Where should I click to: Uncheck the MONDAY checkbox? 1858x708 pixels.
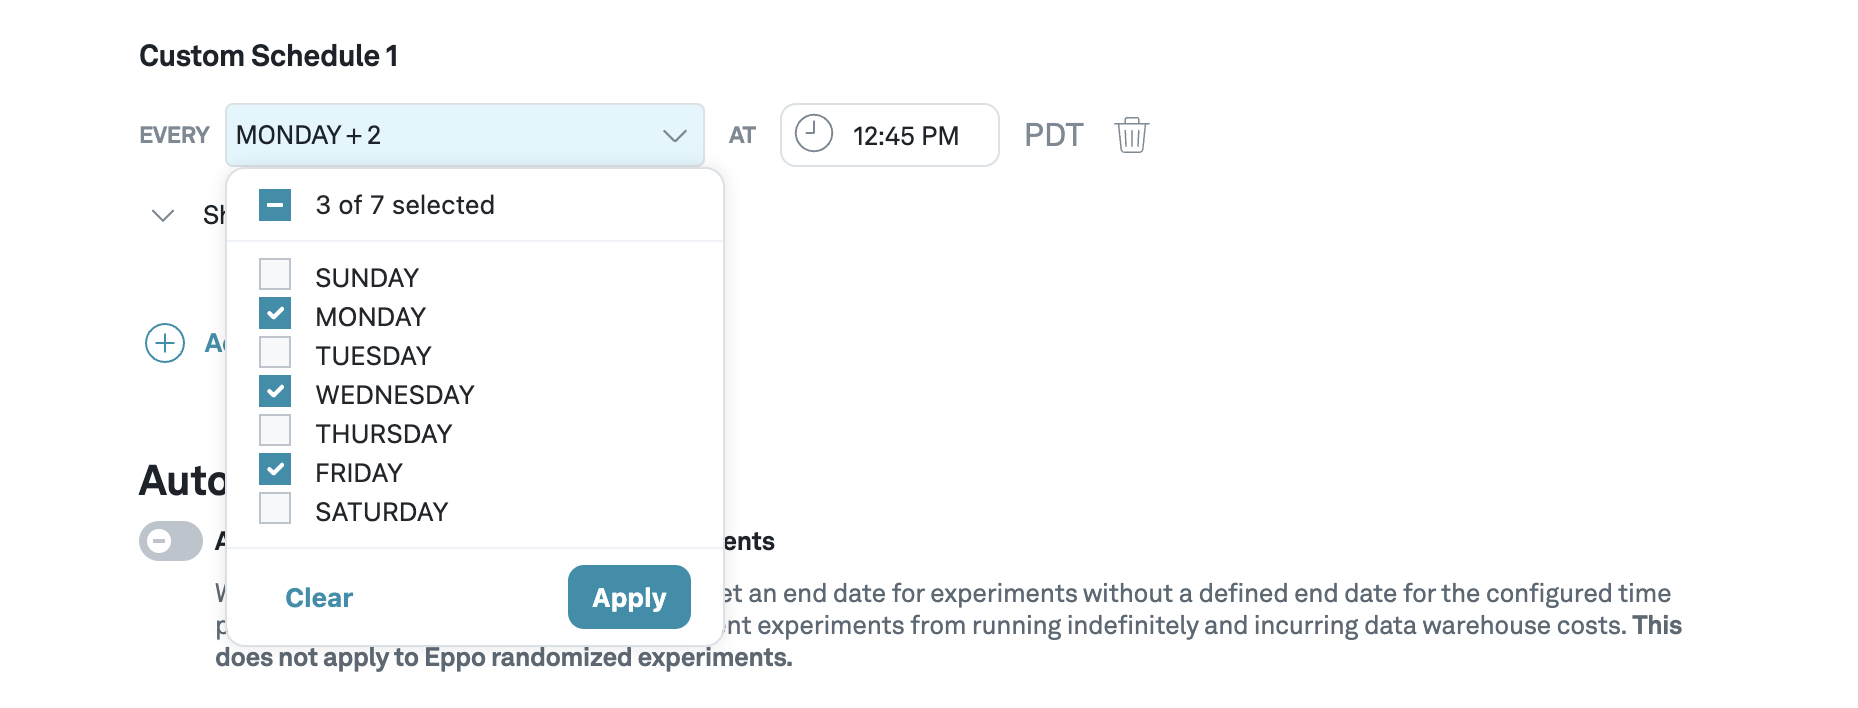click(x=274, y=313)
